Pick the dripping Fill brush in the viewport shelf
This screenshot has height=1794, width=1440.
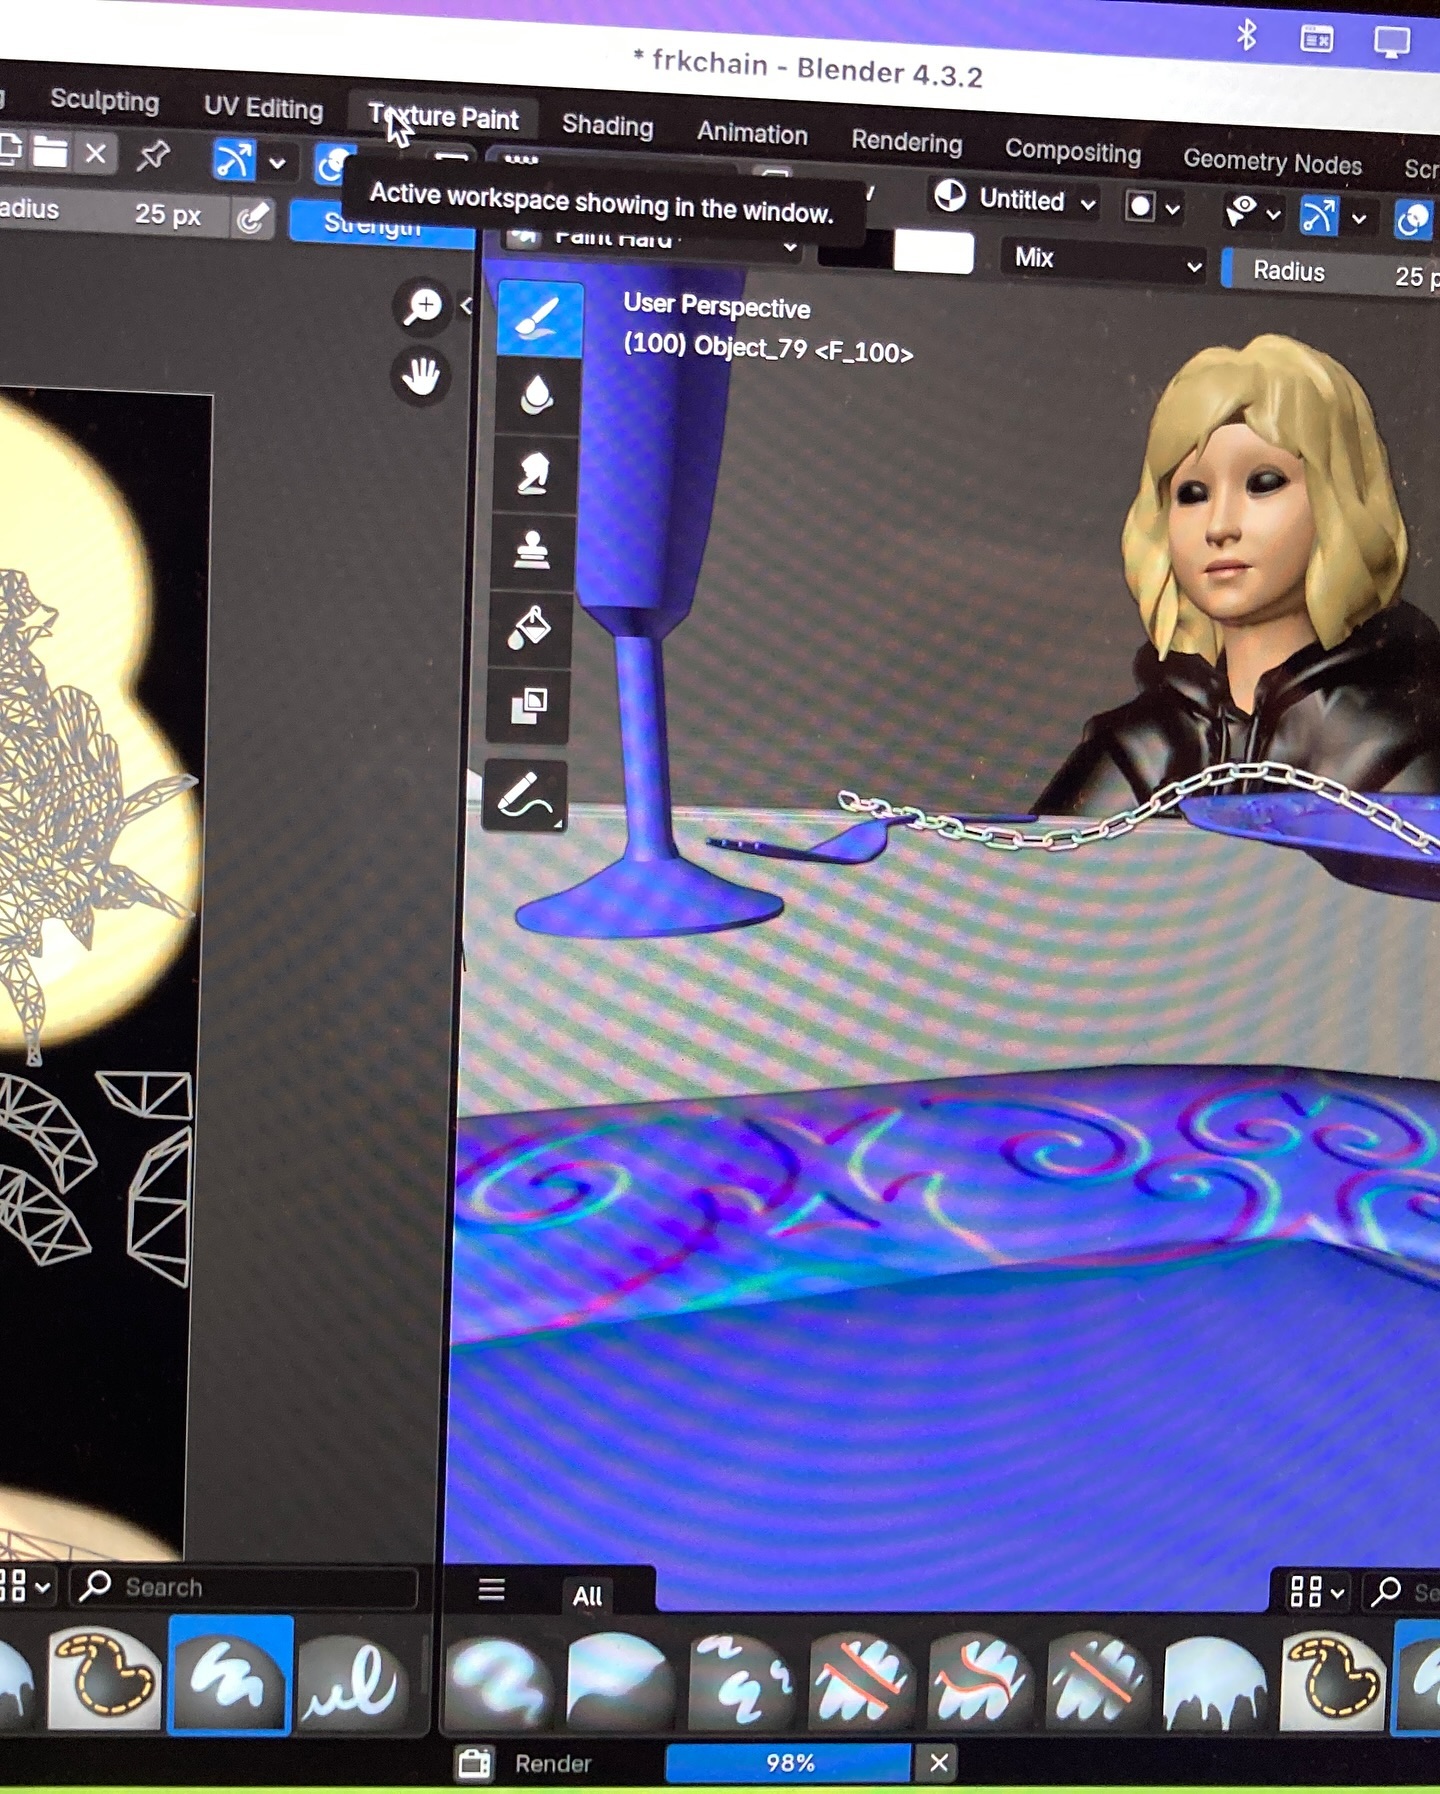pos(1217,1682)
